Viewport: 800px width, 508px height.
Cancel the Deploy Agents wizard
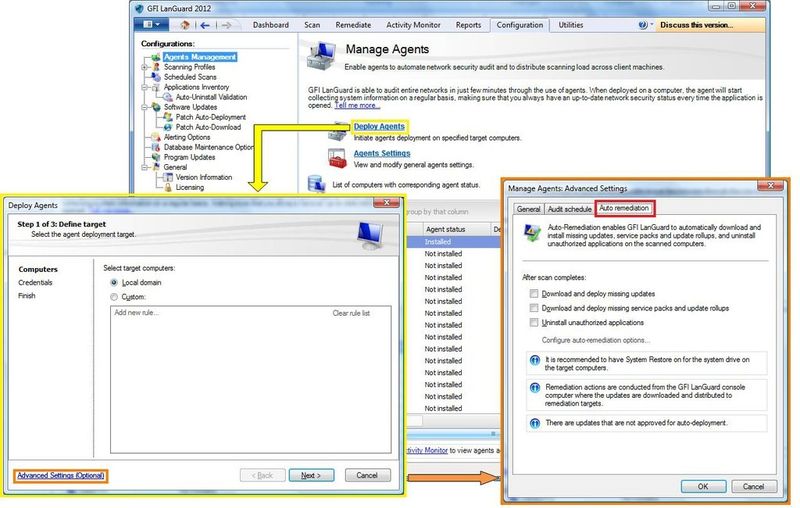coord(367,475)
